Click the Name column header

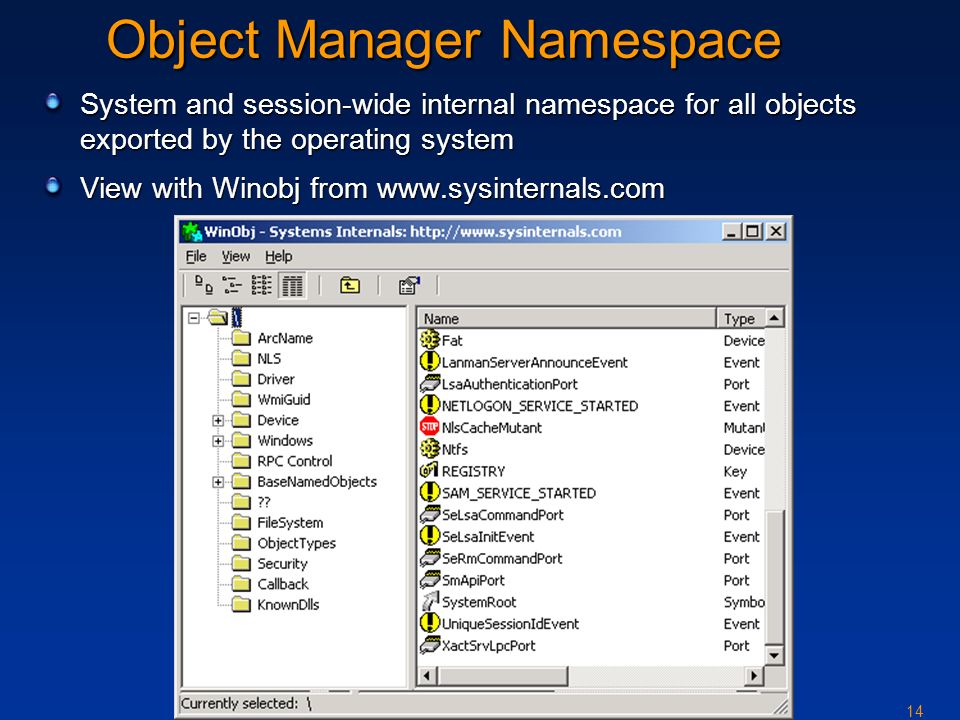[x=567, y=318]
